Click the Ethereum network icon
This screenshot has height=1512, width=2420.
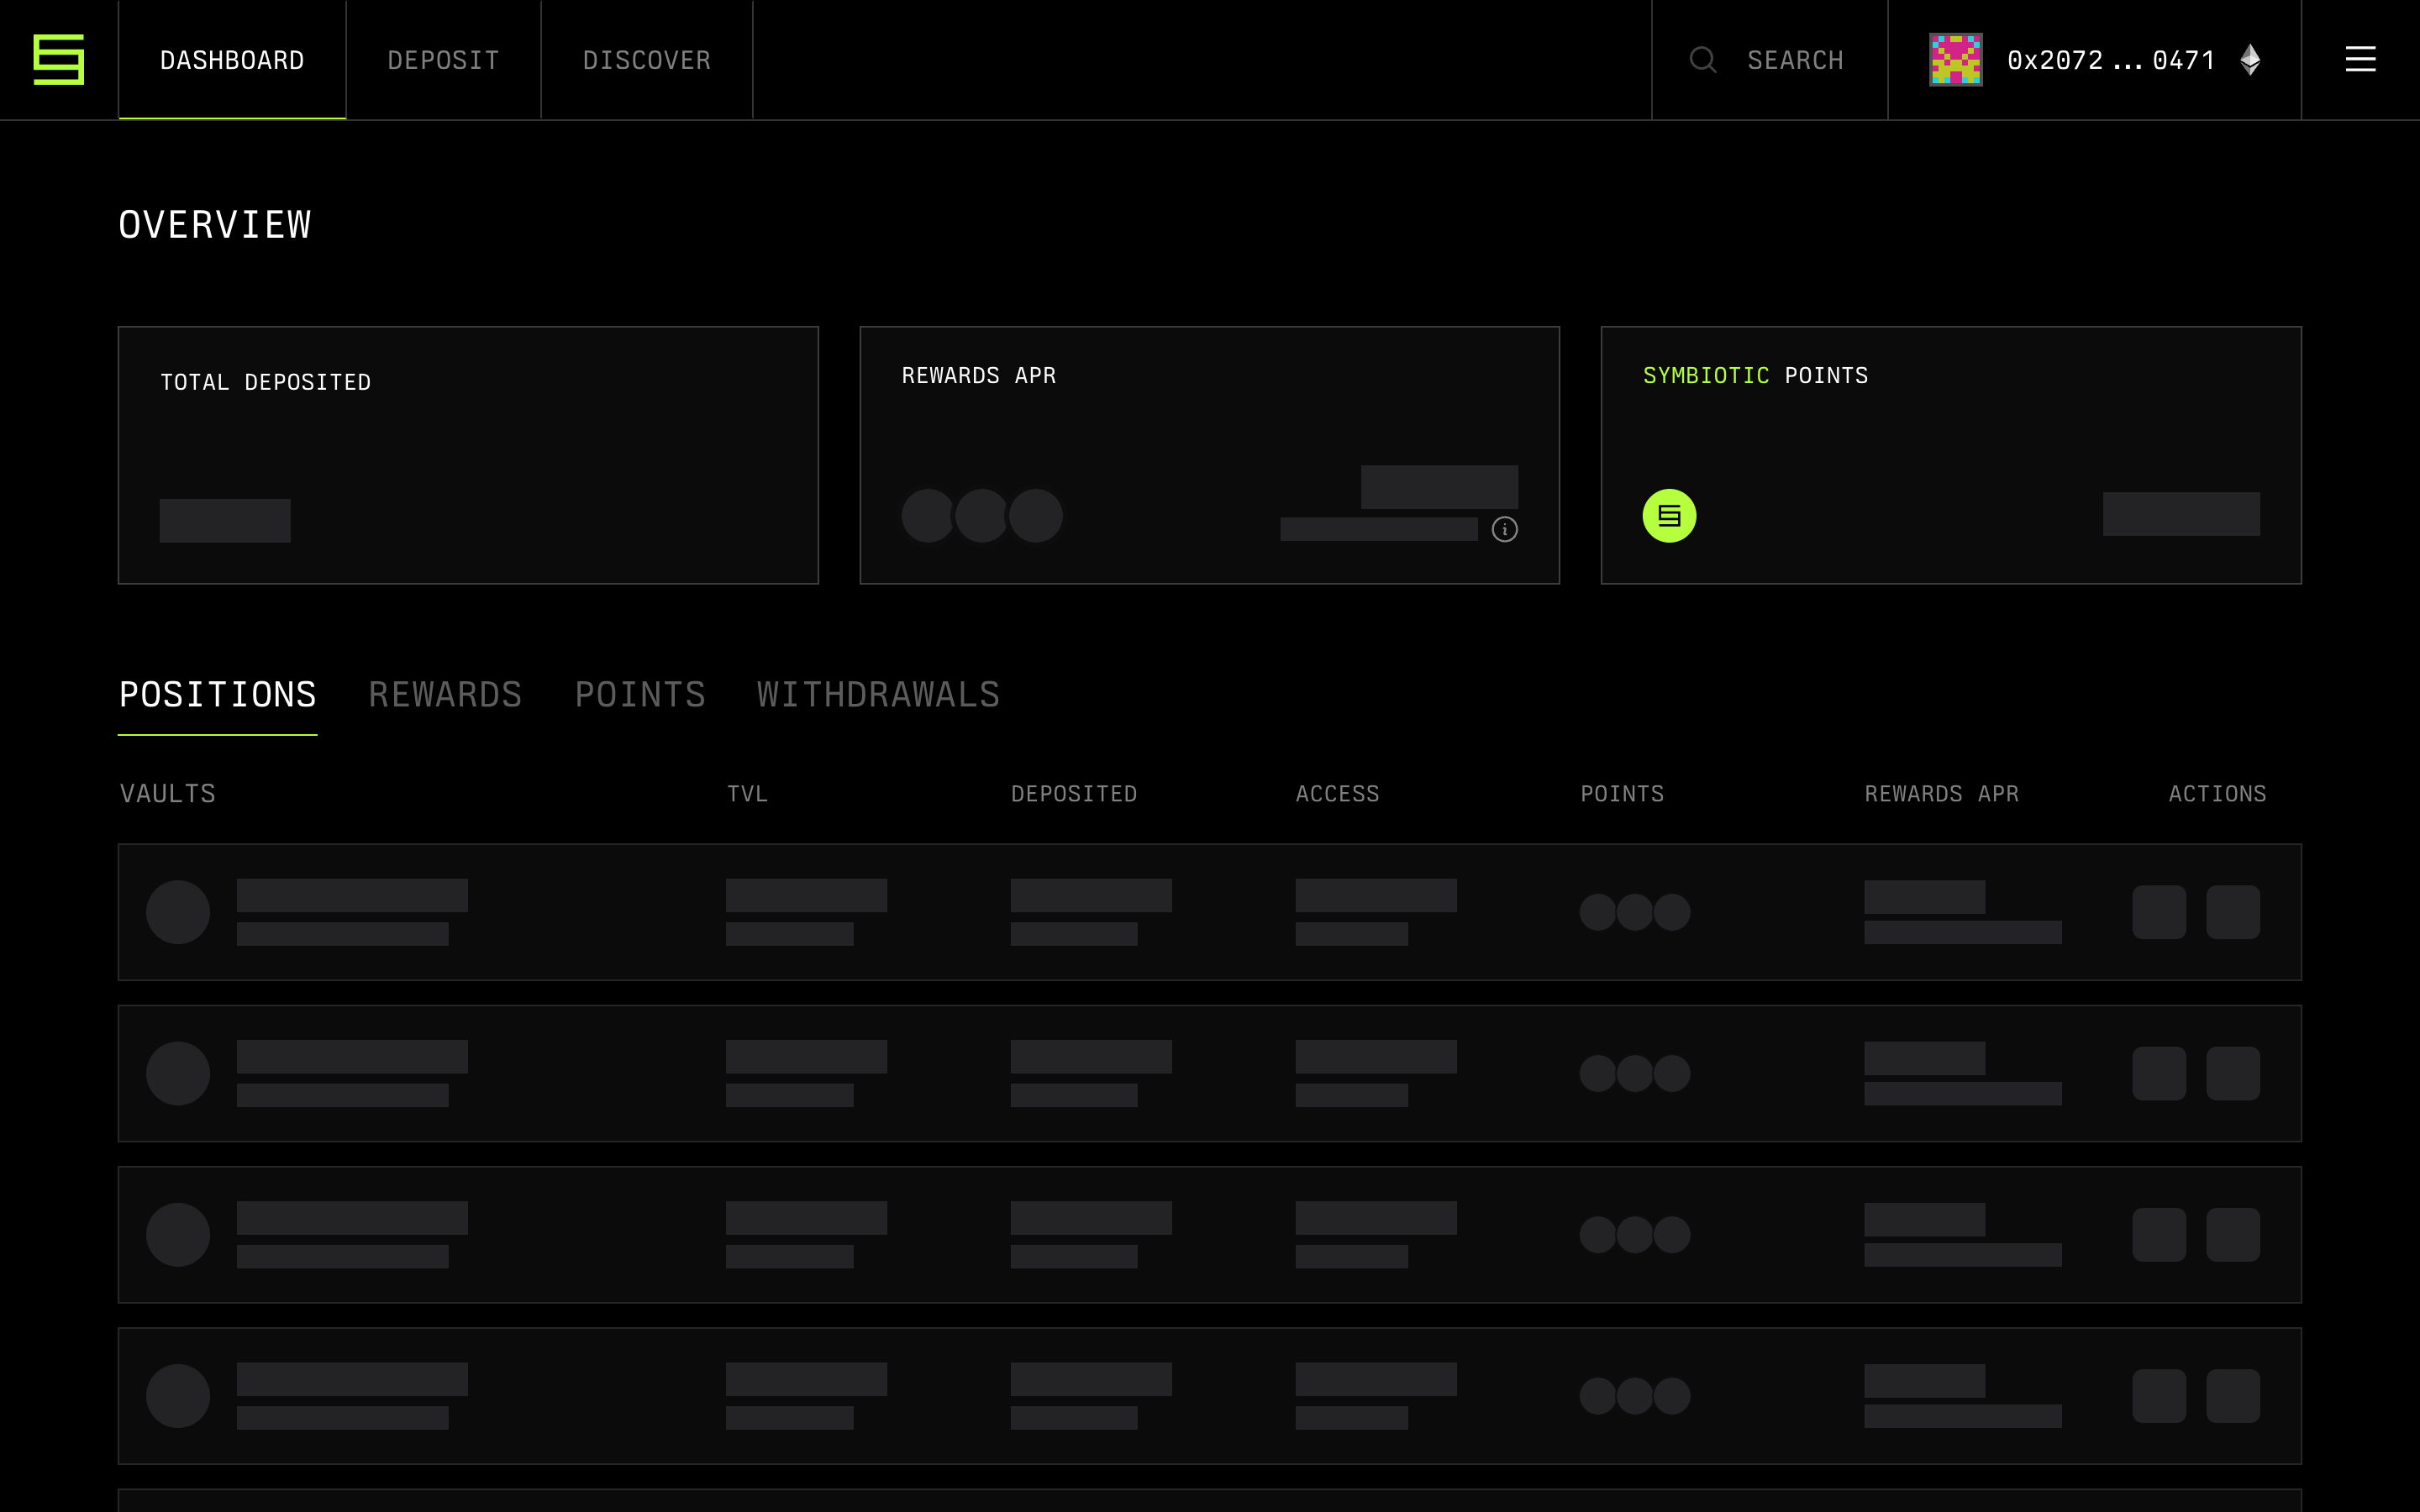click(x=2250, y=60)
